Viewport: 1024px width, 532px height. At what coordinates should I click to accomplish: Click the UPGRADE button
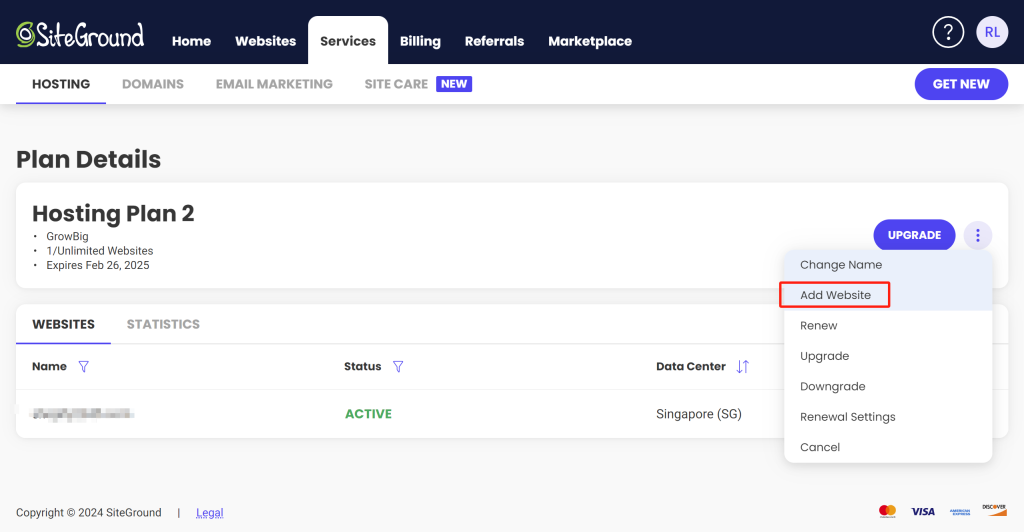pos(914,235)
